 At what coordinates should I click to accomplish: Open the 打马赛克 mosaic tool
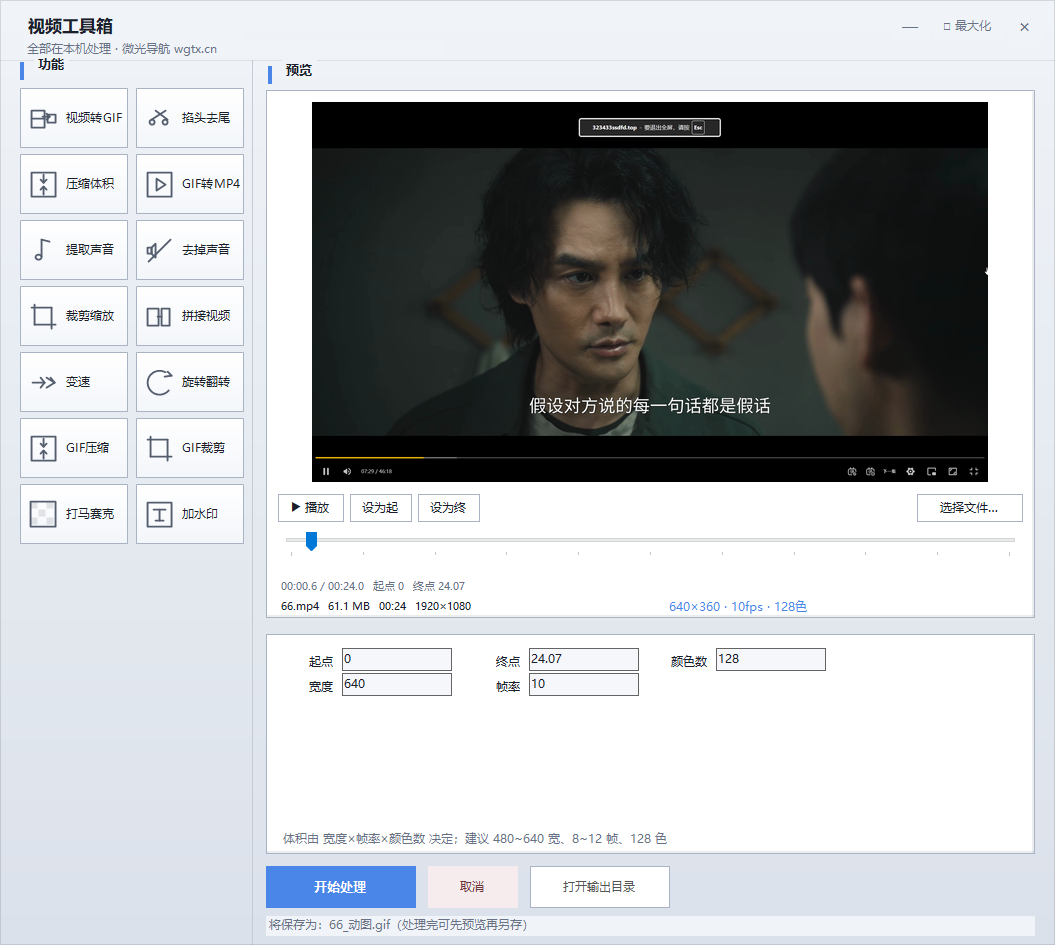tap(74, 513)
